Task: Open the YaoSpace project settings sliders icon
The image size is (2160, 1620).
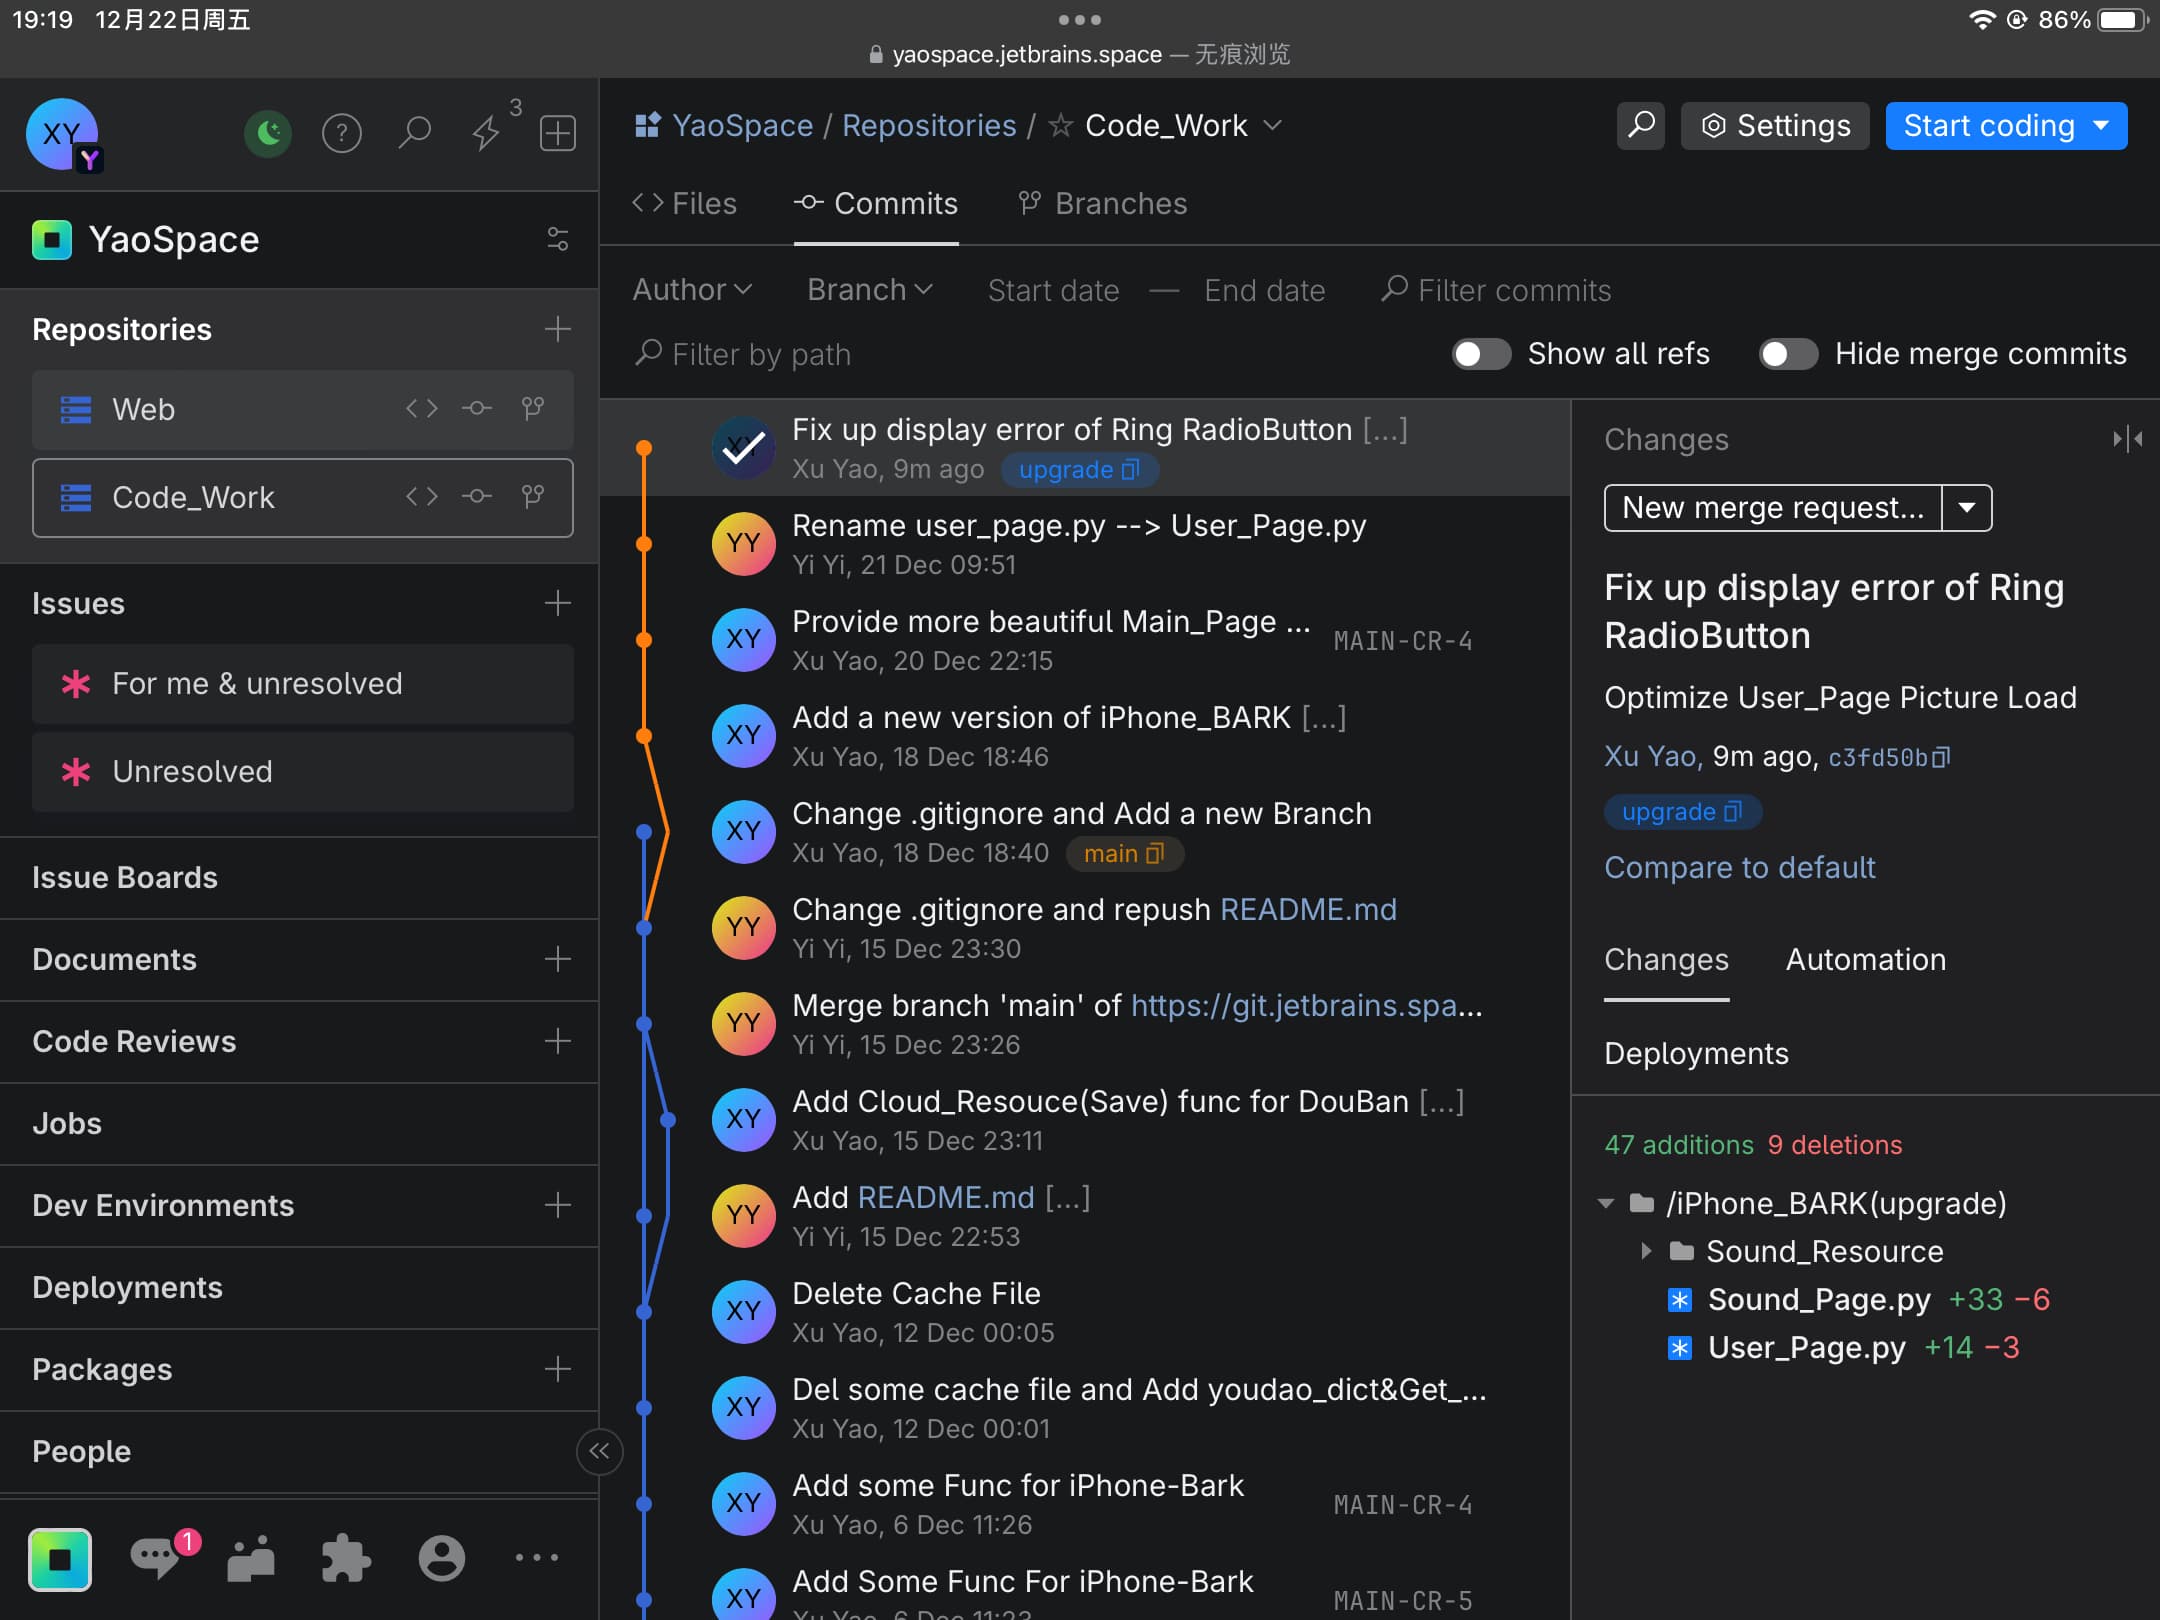Action: [x=557, y=239]
